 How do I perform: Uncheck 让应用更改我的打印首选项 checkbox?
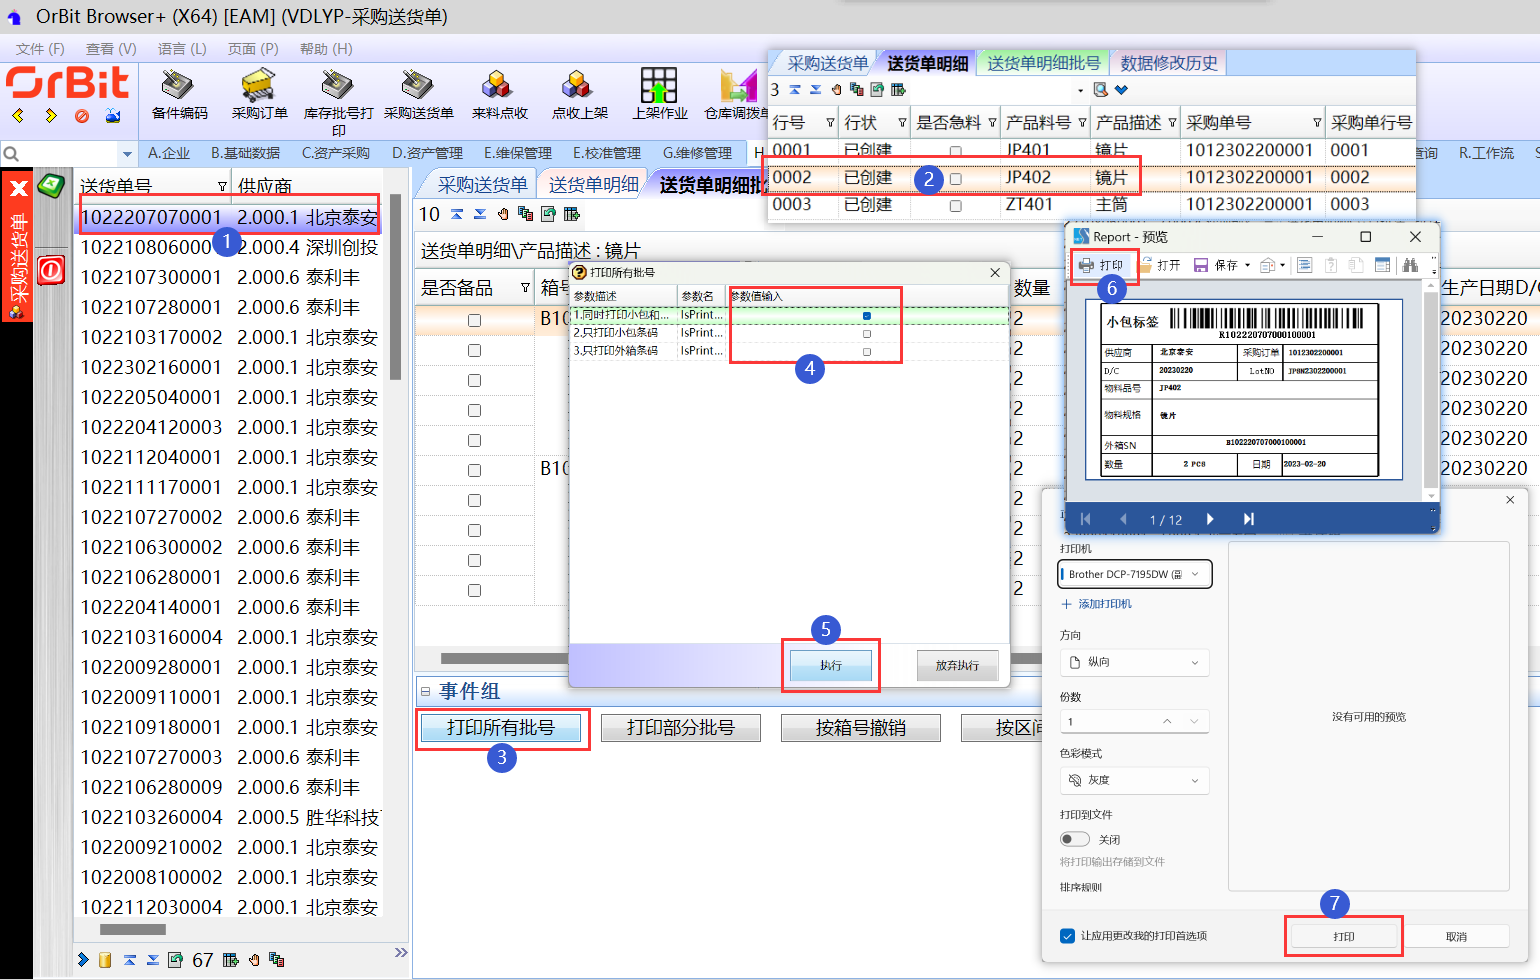coord(1067,936)
